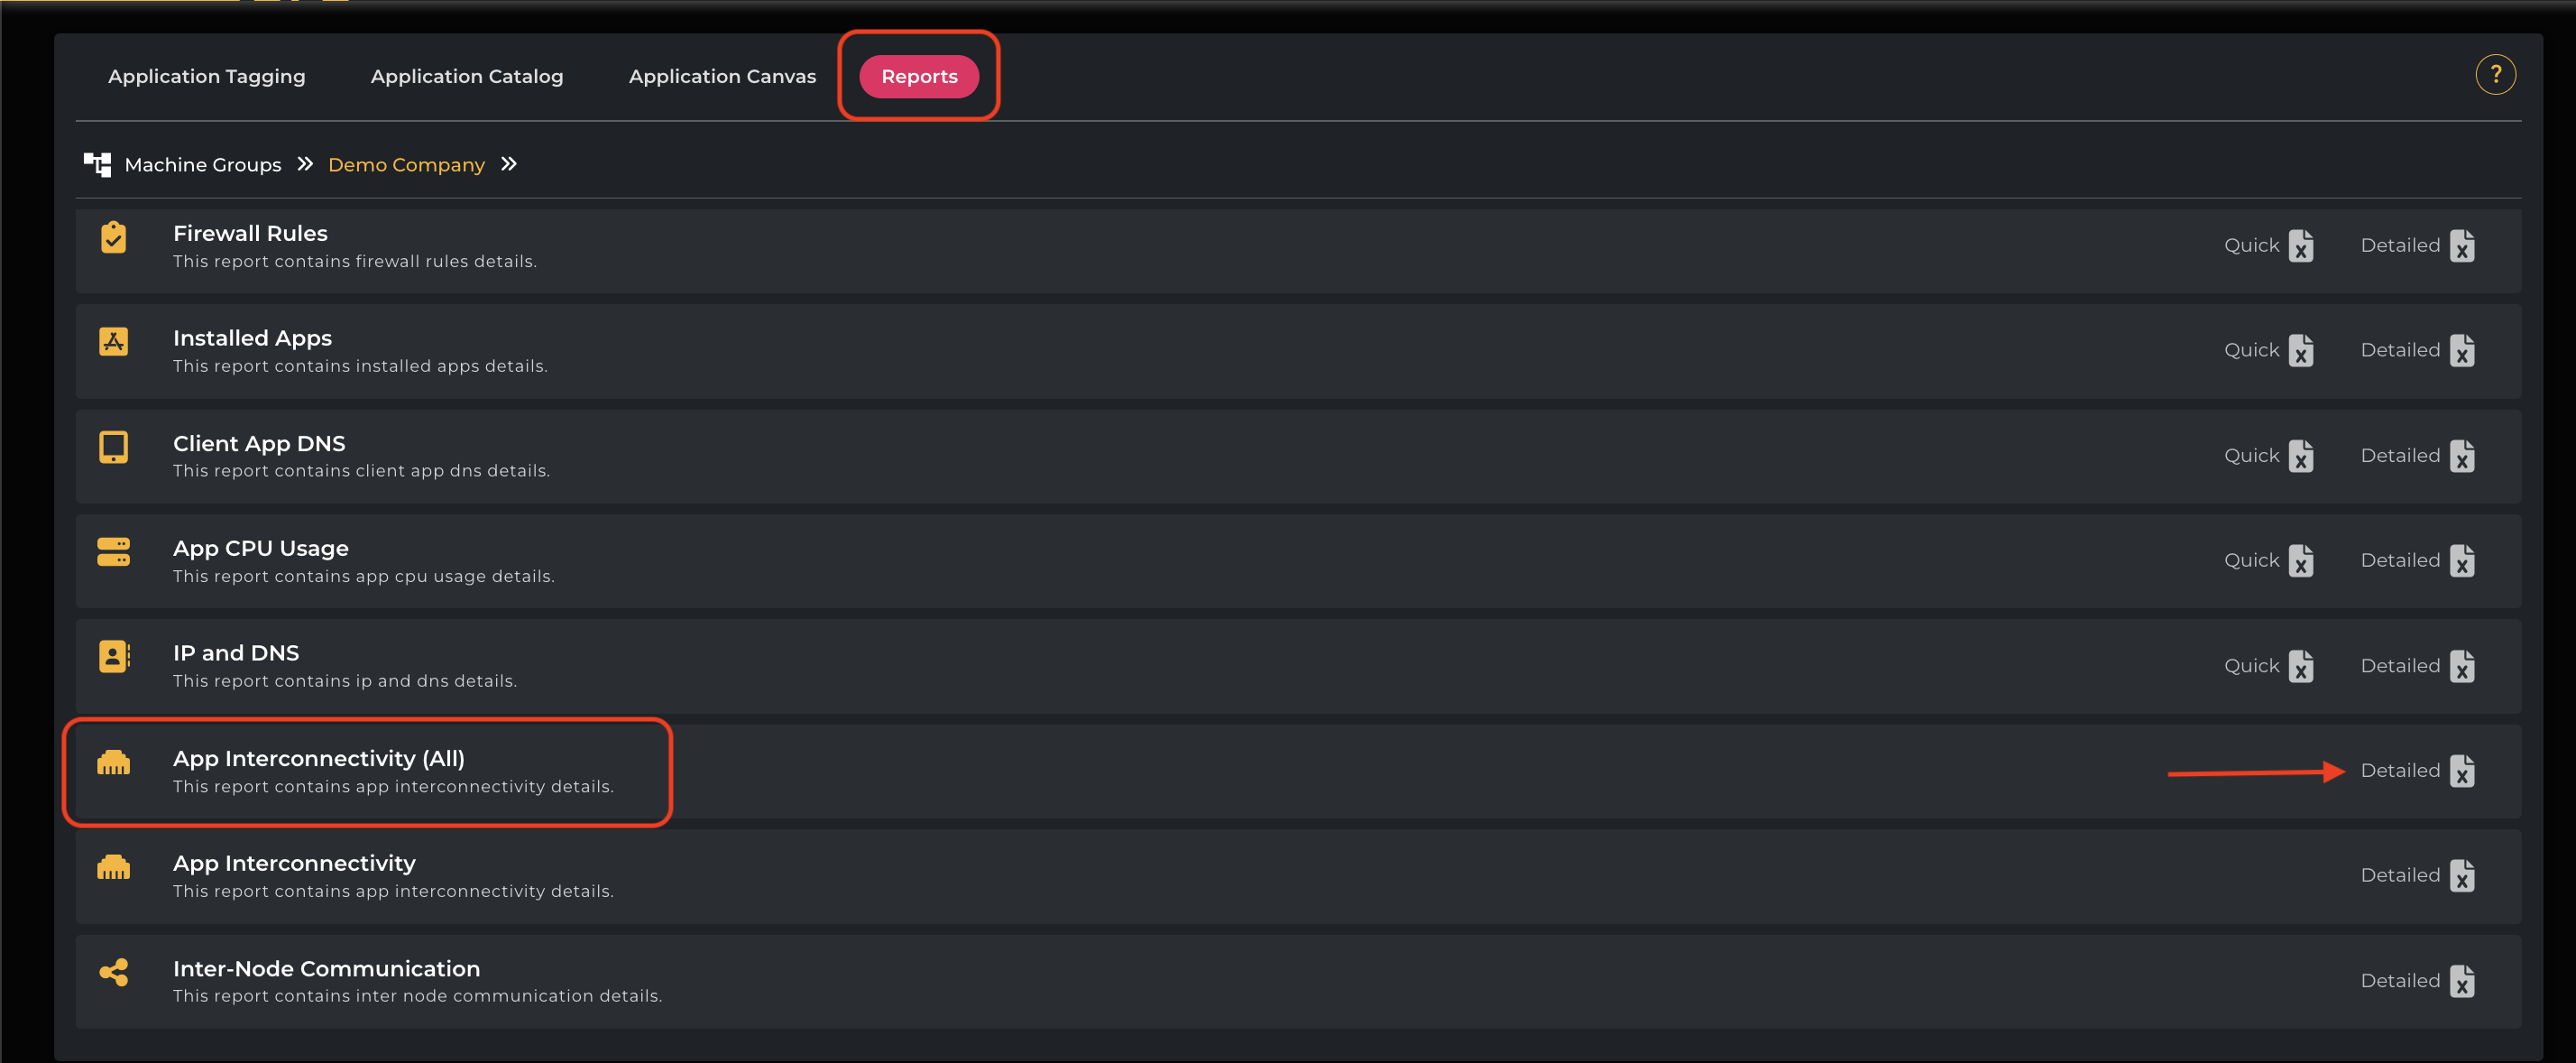Screen dimensions: 2576x1063
Task: Open the help question mark icon
Action: (2495, 75)
